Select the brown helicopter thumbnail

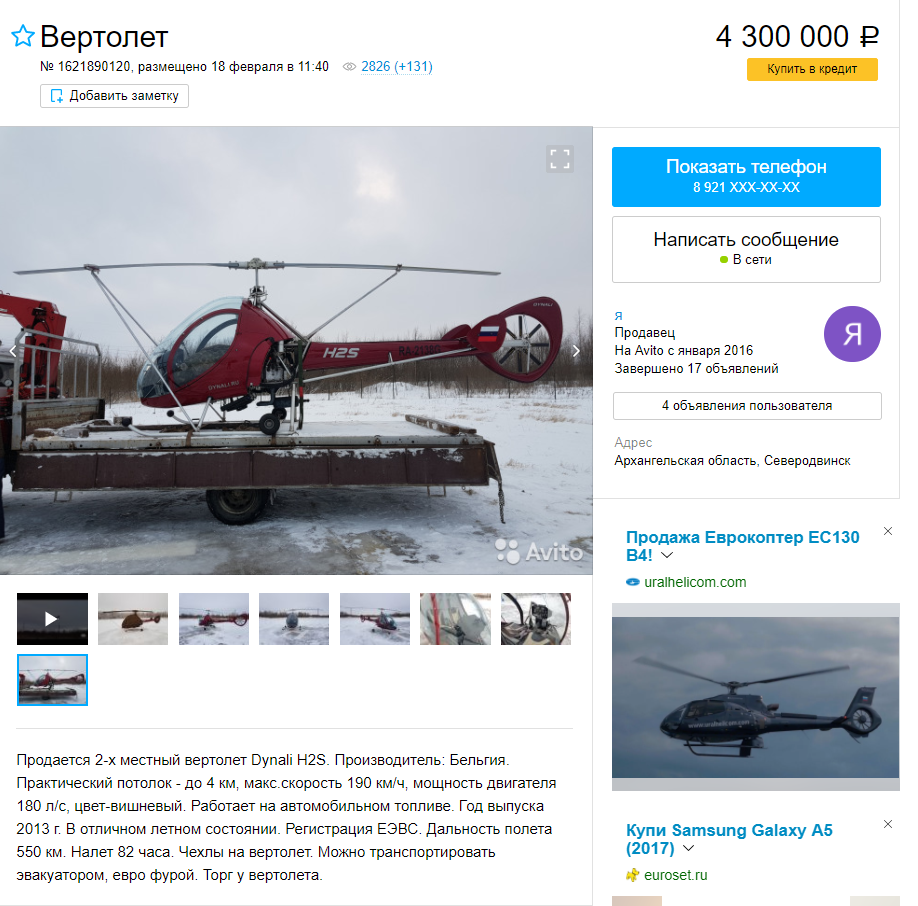click(x=133, y=619)
